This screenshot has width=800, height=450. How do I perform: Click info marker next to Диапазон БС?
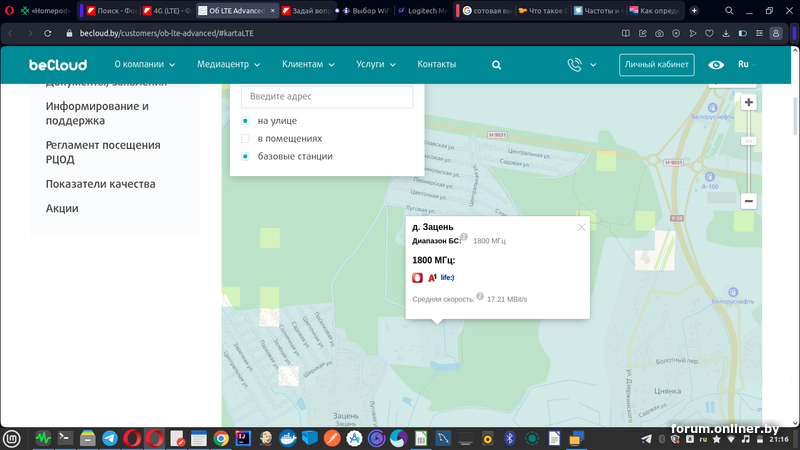(x=464, y=236)
